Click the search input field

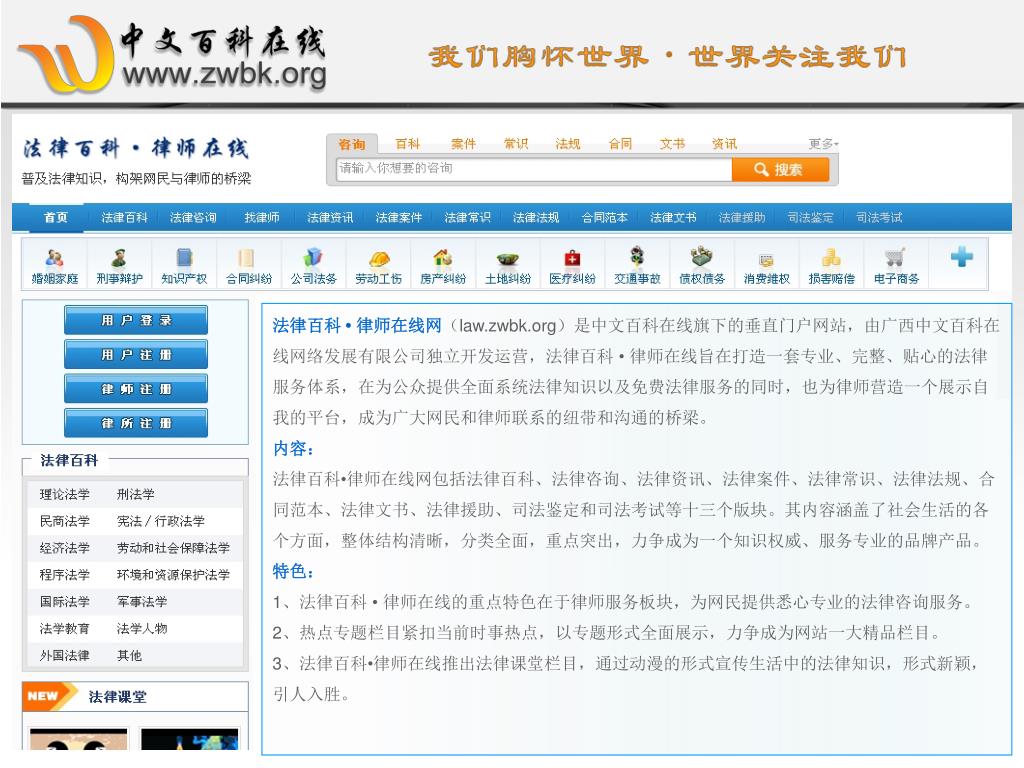534,169
